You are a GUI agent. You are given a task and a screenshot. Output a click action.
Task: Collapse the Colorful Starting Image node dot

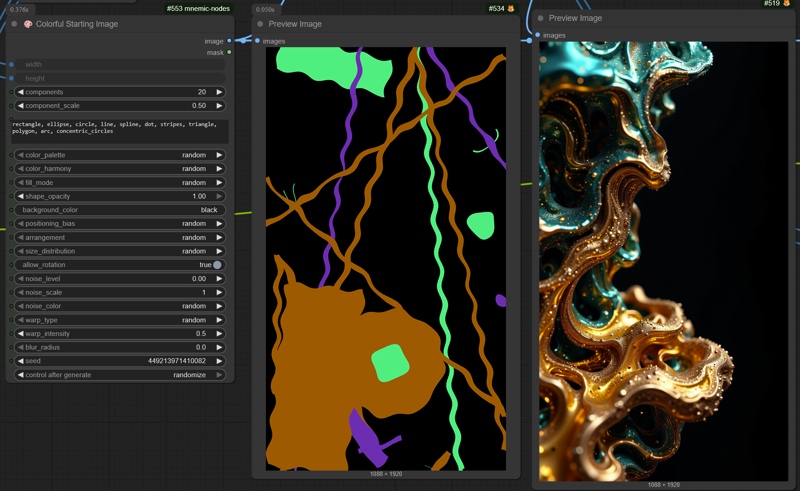[14, 24]
